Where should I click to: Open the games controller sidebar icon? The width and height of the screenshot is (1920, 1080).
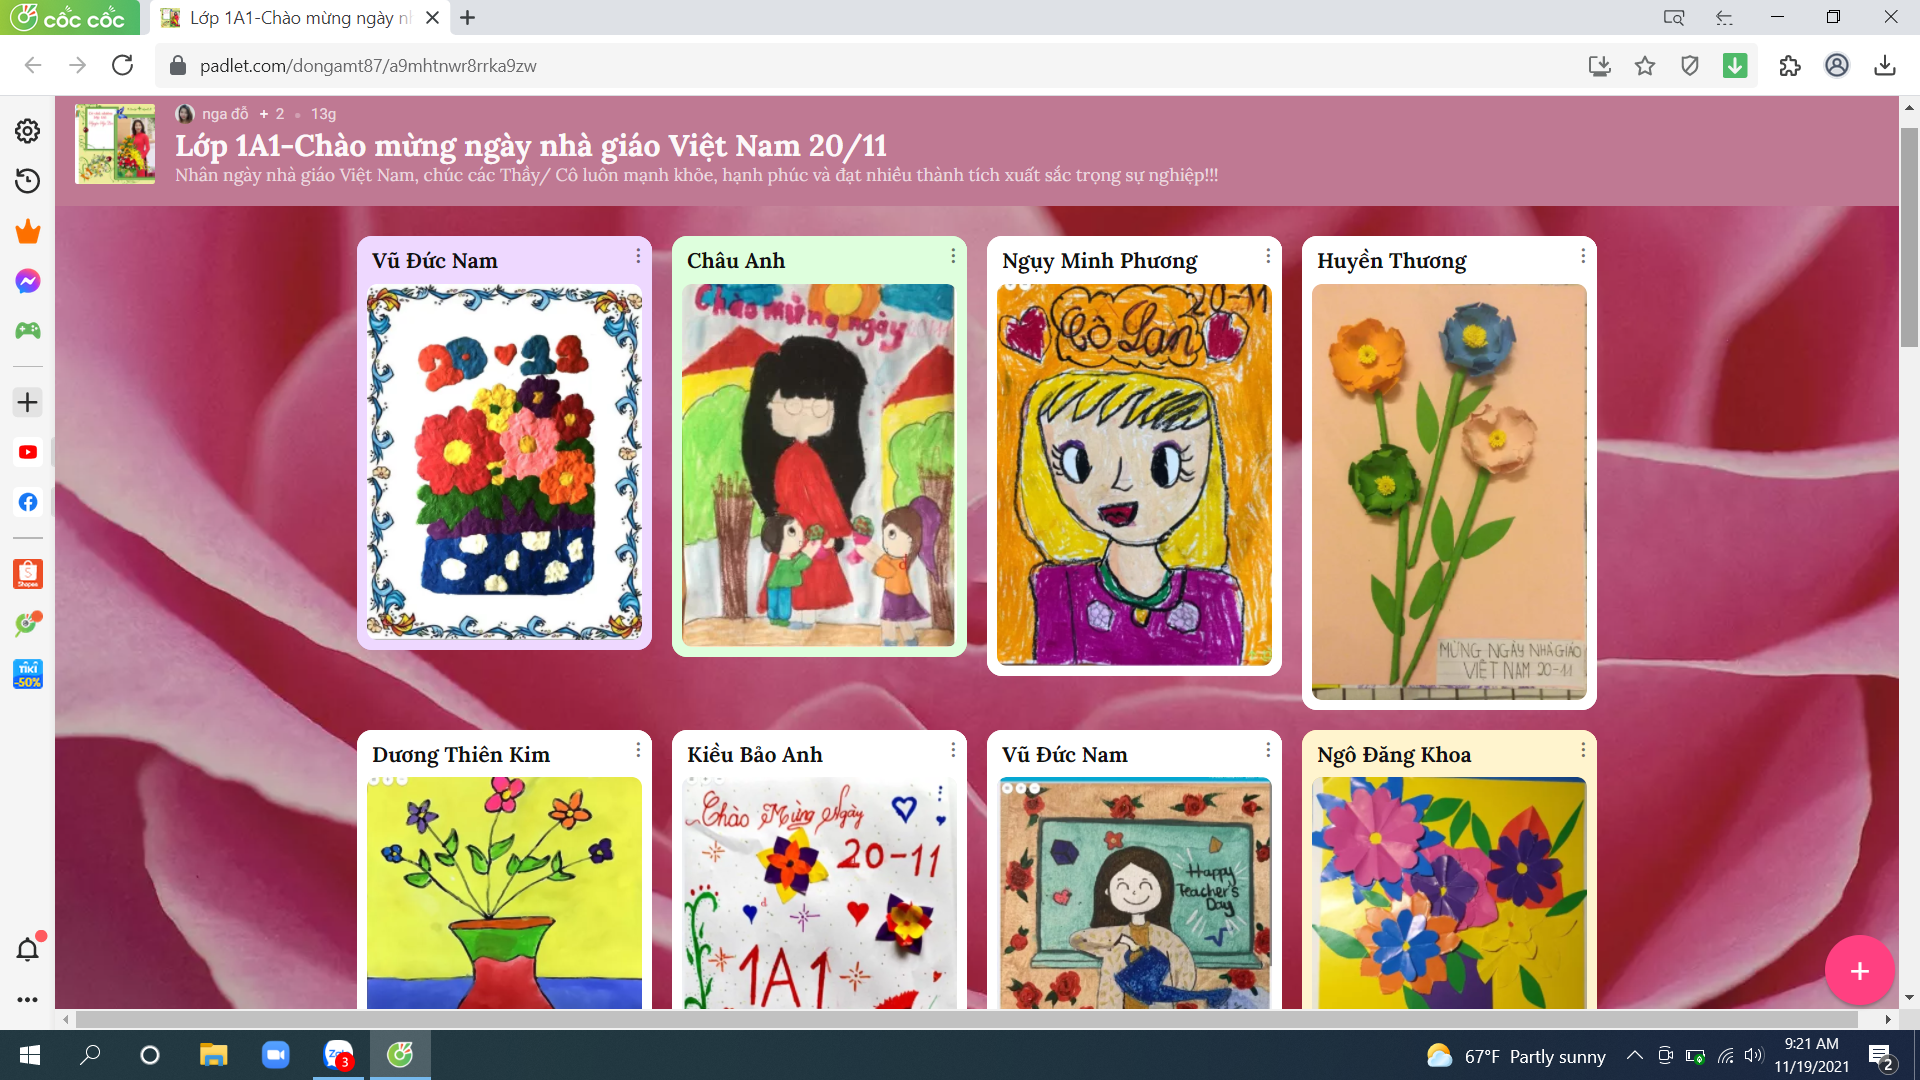click(28, 330)
